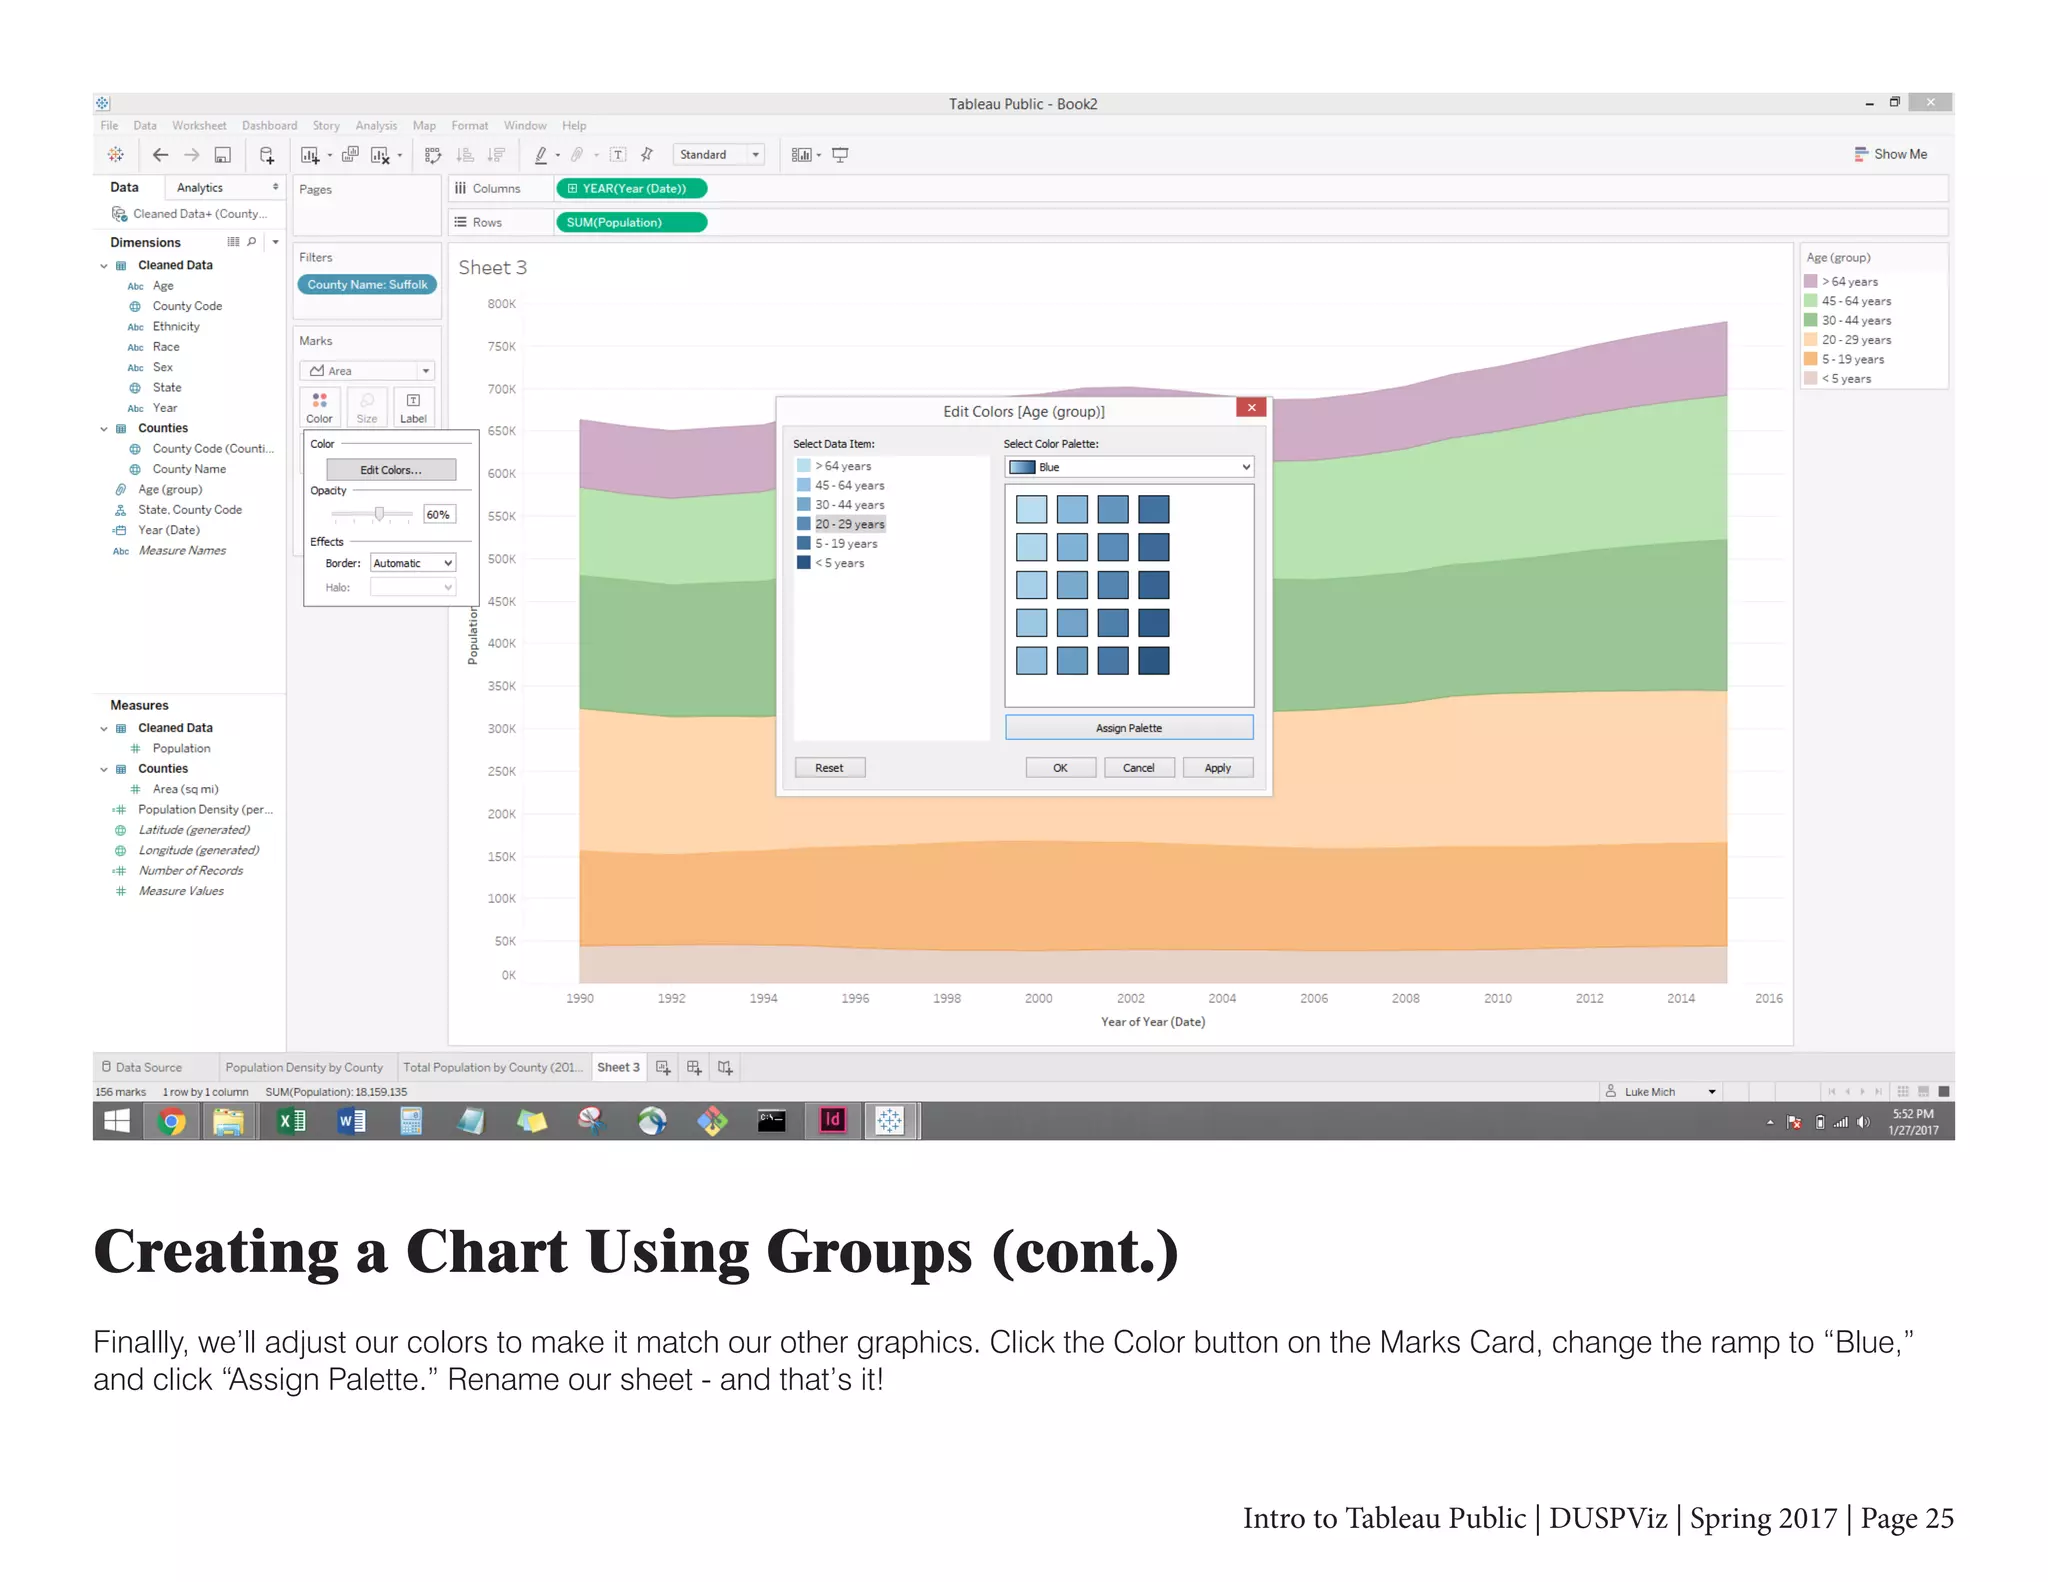This screenshot has width=2048, height=1582.
Task: Open the File menu
Action: tap(109, 126)
